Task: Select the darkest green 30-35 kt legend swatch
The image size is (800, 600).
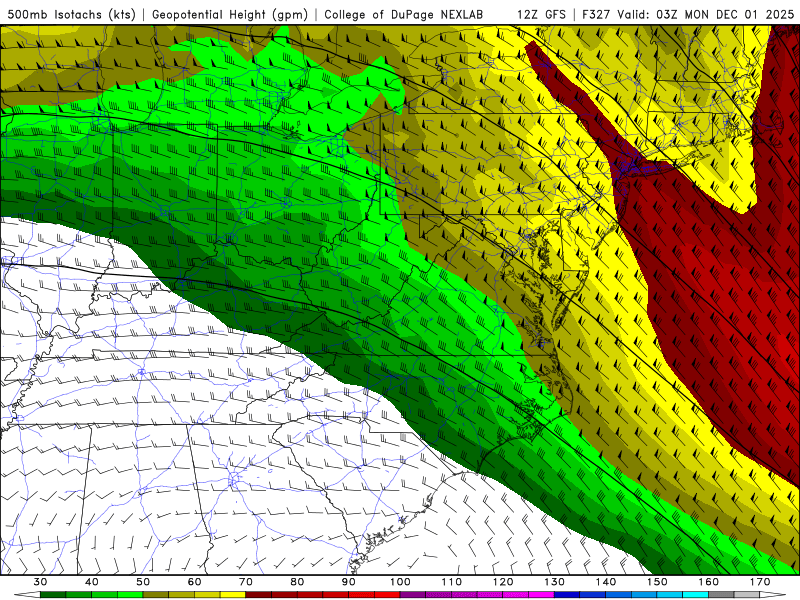Action: point(53,595)
